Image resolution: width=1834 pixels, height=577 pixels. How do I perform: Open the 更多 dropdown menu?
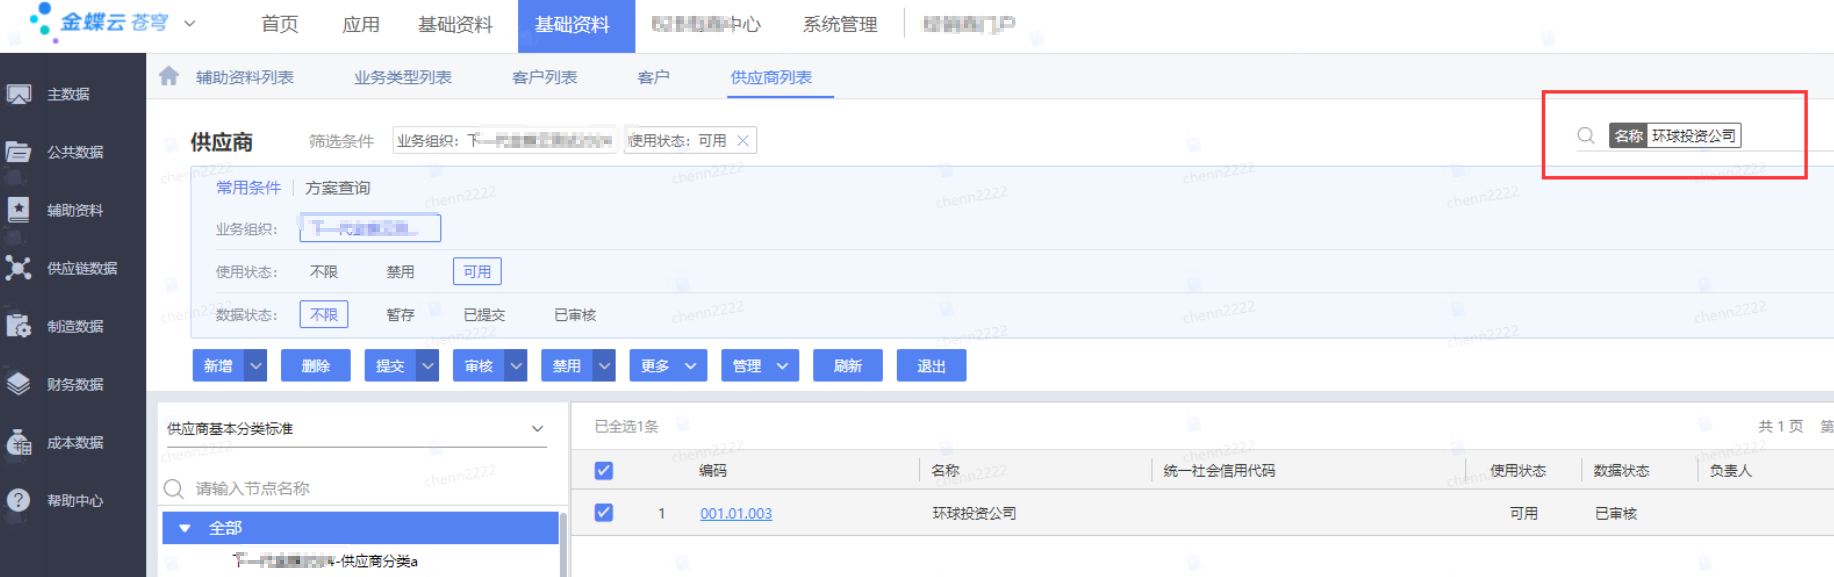(668, 366)
